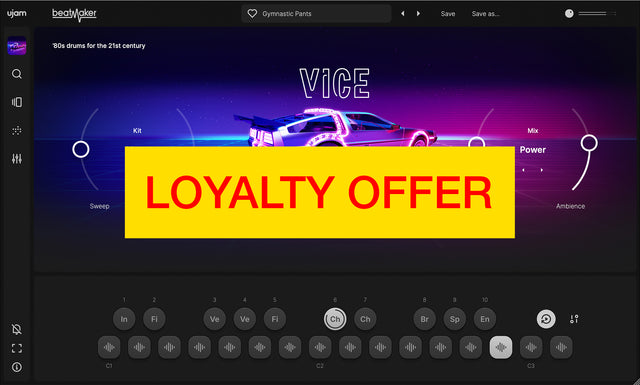640x385 pixels.
Task: Trigger the active Ch pattern pad six
Action: [x=335, y=319]
